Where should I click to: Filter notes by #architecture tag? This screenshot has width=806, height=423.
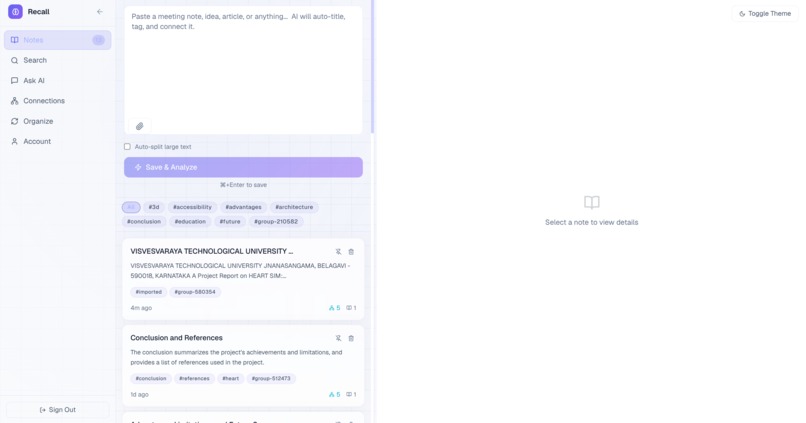tap(294, 207)
